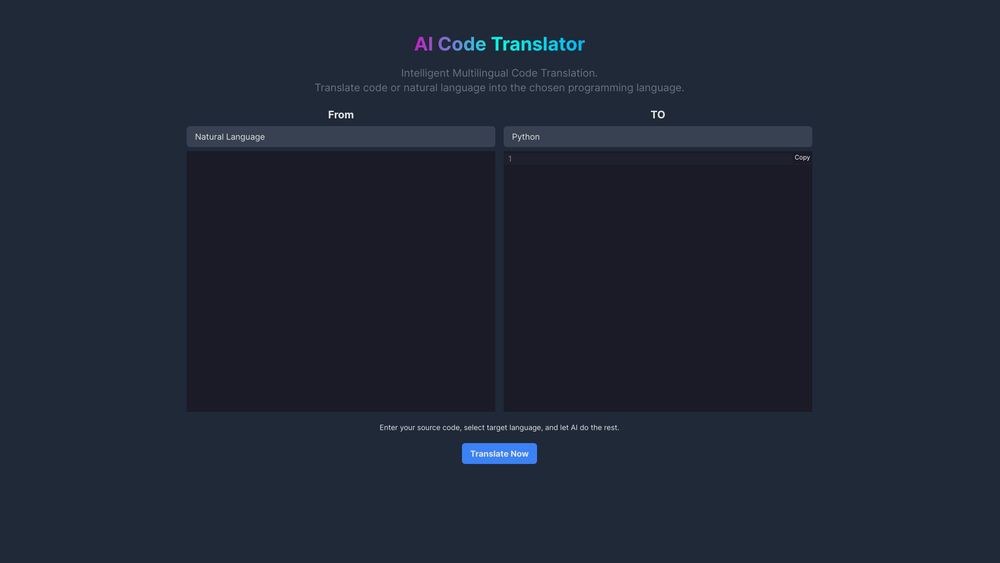Click 'Translate code or natural language' description
1000x563 pixels.
(499, 87)
